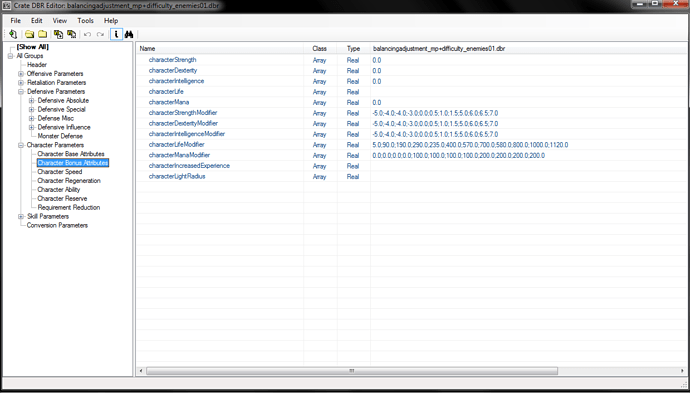Click the app icon in the title bar
Image resolution: width=690 pixels, height=393 pixels.
[7, 6]
